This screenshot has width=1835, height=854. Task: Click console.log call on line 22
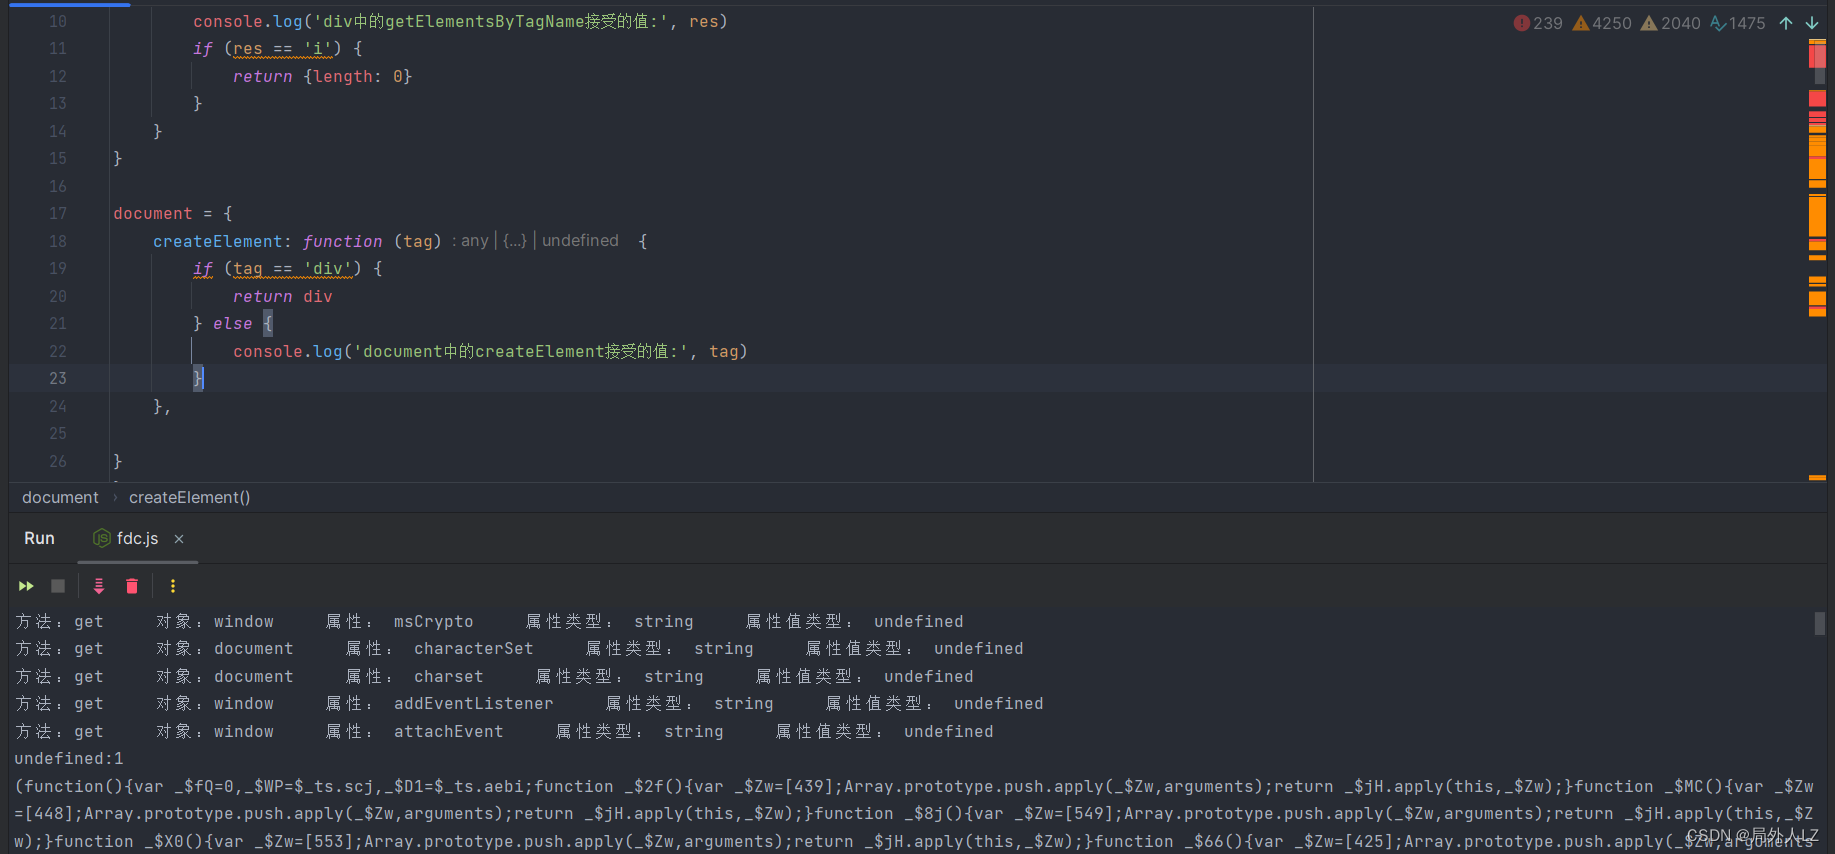tap(490, 351)
